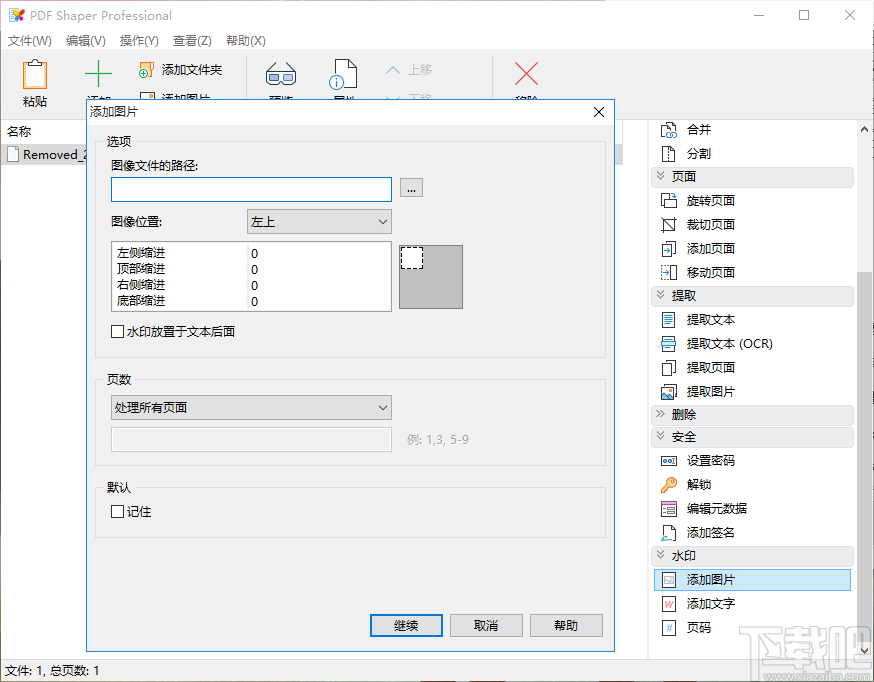This screenshot has width=874, height=682.
Task: Select the 页码 watermark tool
Action: pos(698,627)
